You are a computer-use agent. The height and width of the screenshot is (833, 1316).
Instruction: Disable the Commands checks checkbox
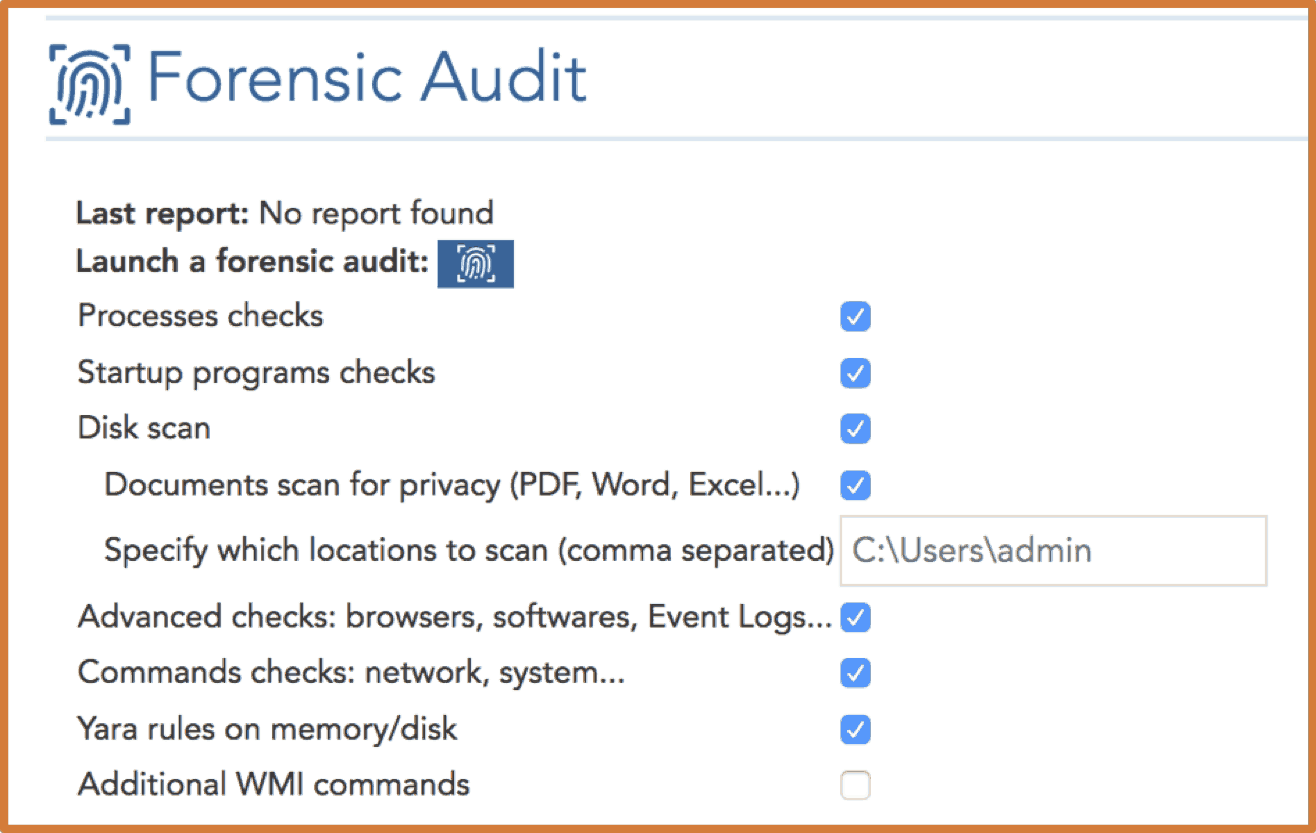(855, 673)
